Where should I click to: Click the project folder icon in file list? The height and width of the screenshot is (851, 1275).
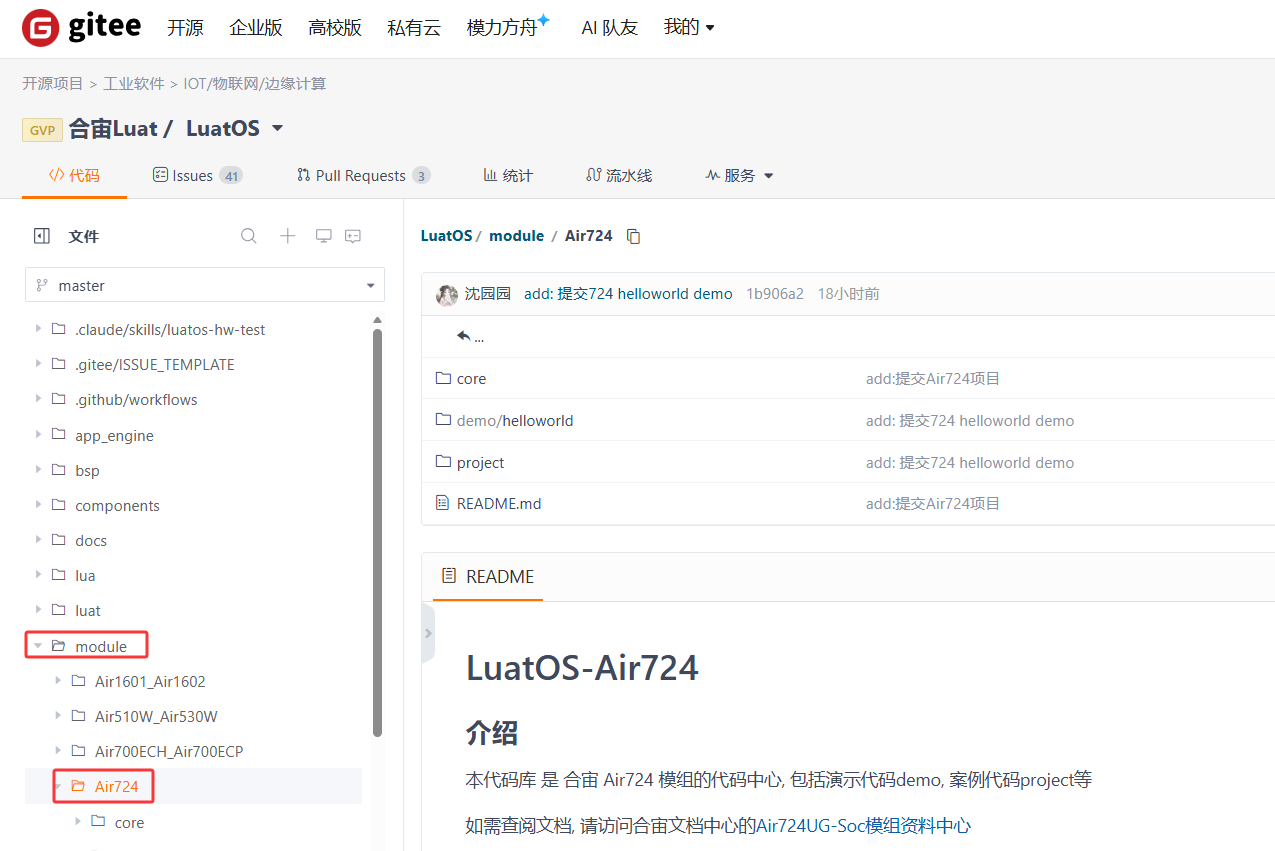[x=444, y=462]
